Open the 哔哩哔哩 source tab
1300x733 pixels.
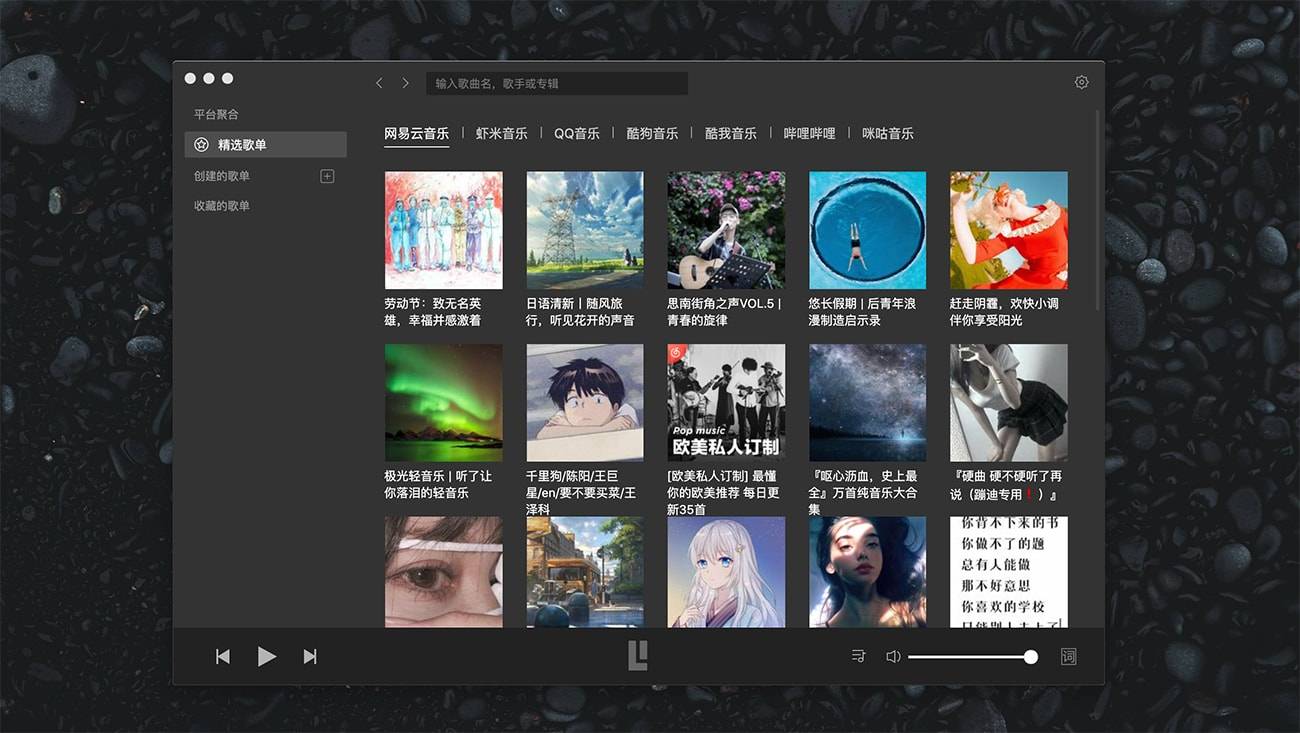[809, 133]
